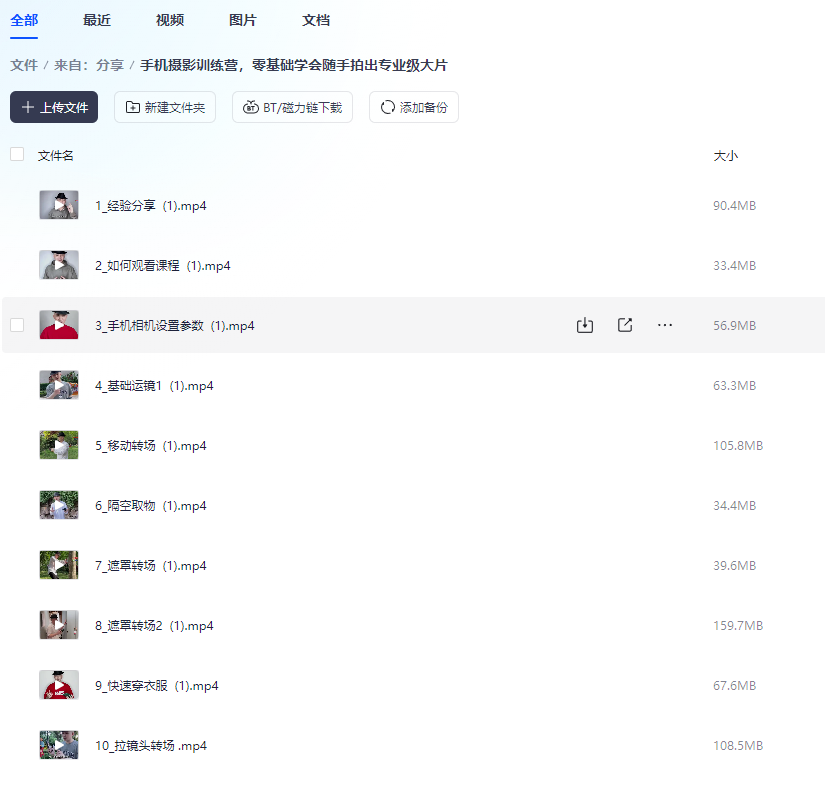This screenshot has height=786, width=825.
Task: Go to 来自：分享 in the breadcrumb
Action: point(89,65)
